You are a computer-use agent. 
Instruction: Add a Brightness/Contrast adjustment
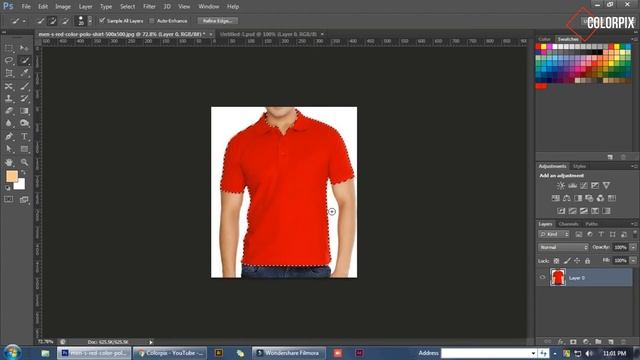(x=561, y=186)
